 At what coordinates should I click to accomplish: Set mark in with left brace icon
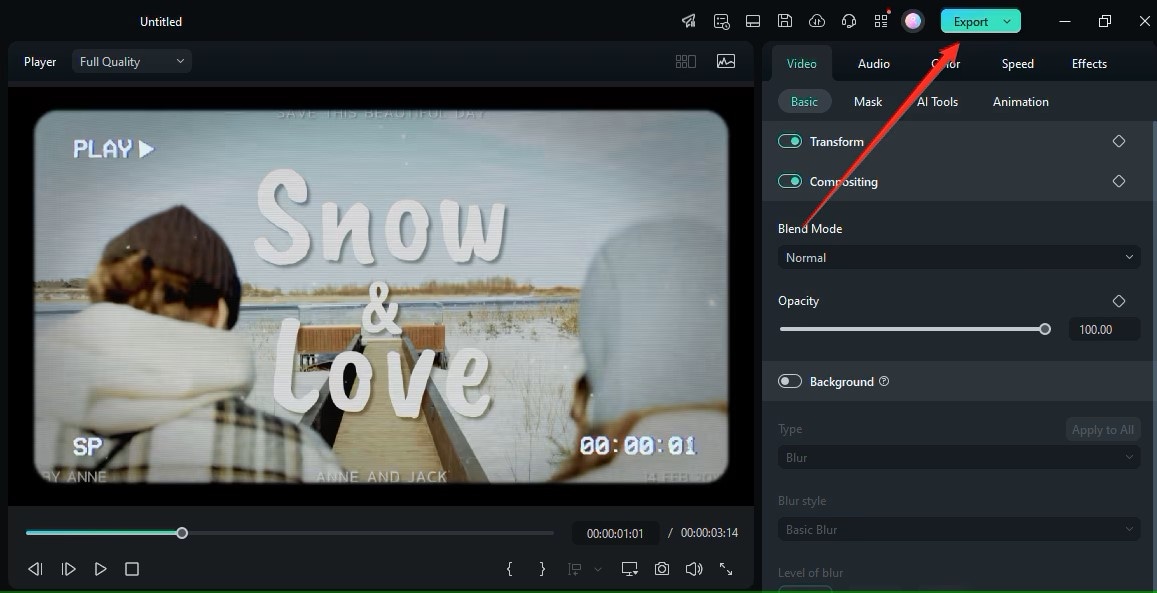509,569
